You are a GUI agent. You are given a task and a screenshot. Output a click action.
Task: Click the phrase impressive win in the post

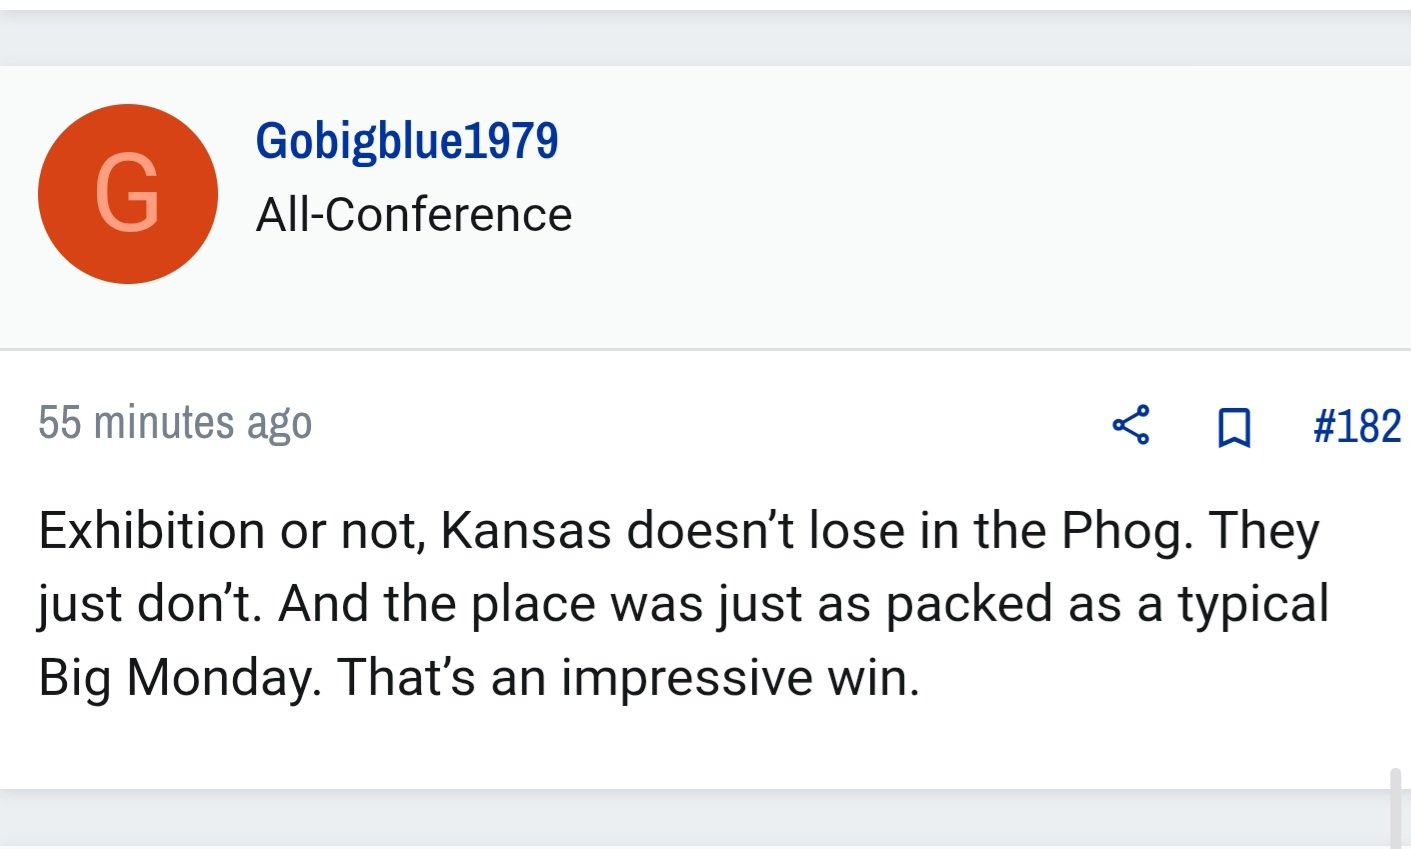[x=739, y=679]
